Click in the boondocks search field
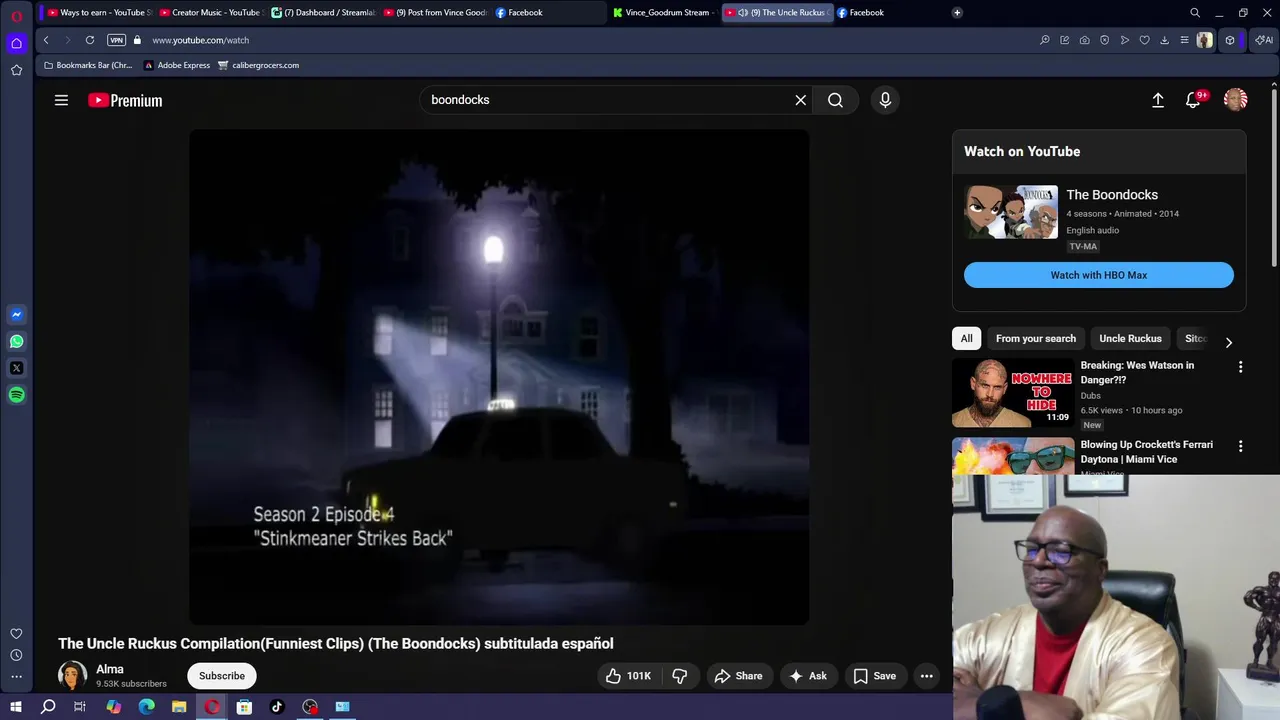Screen dimensions: 1280x720 click(x=605, y=100)
